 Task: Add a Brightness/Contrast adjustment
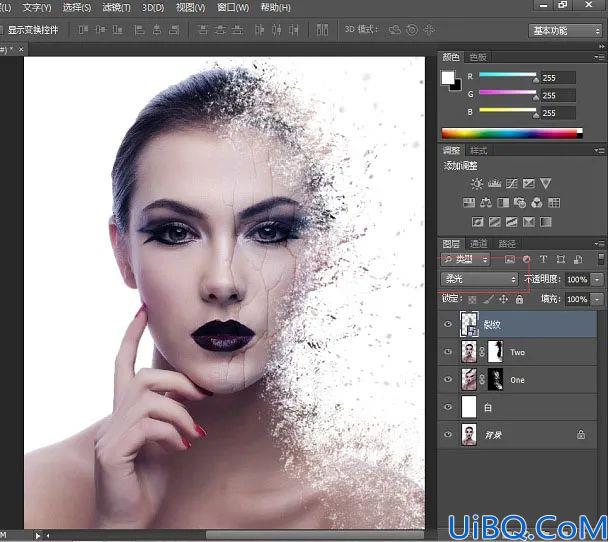pyautogui.click(x=477, y=183)
